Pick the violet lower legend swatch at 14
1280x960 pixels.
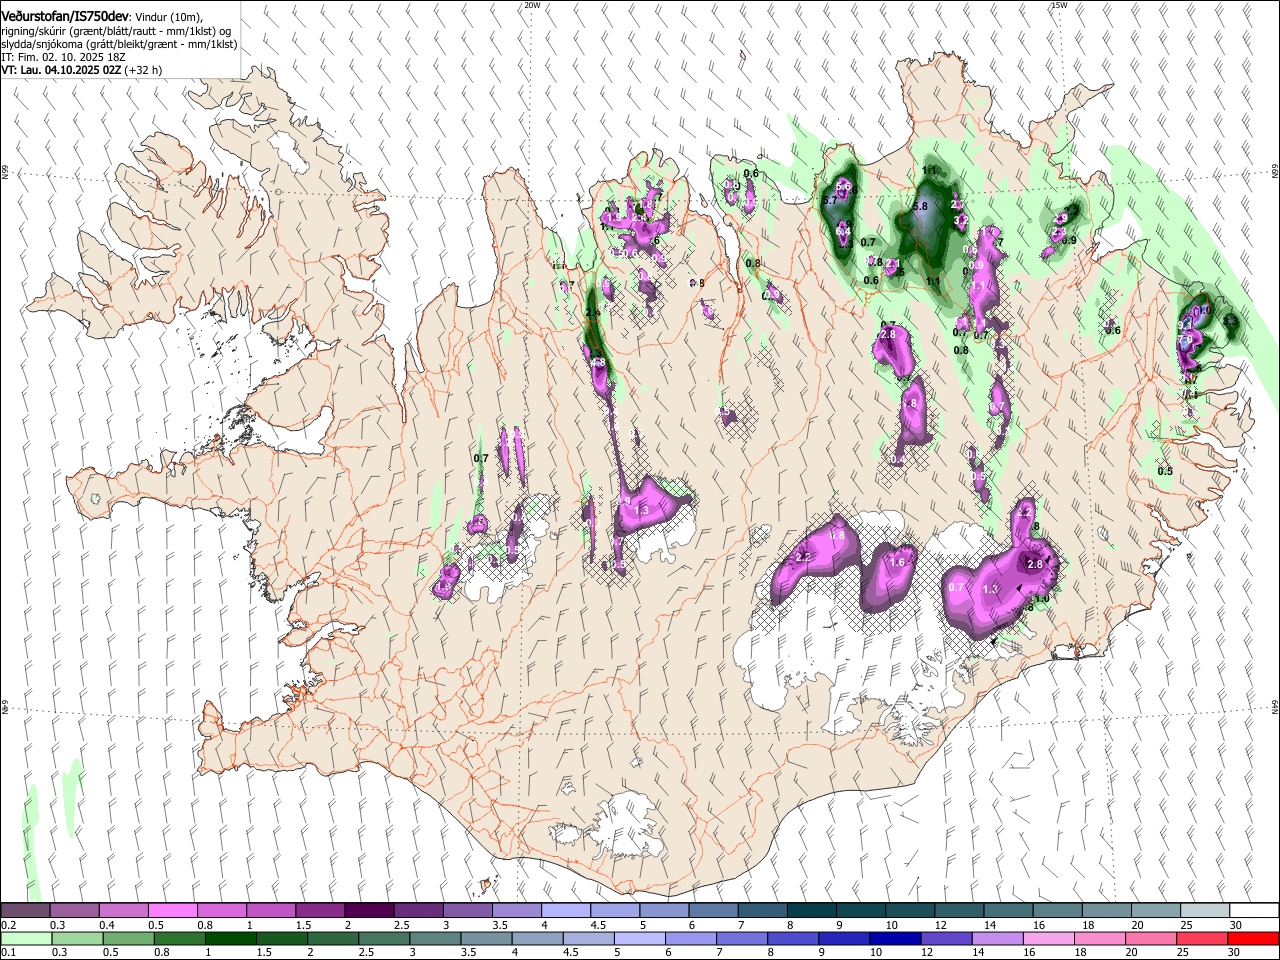(998, 938)
